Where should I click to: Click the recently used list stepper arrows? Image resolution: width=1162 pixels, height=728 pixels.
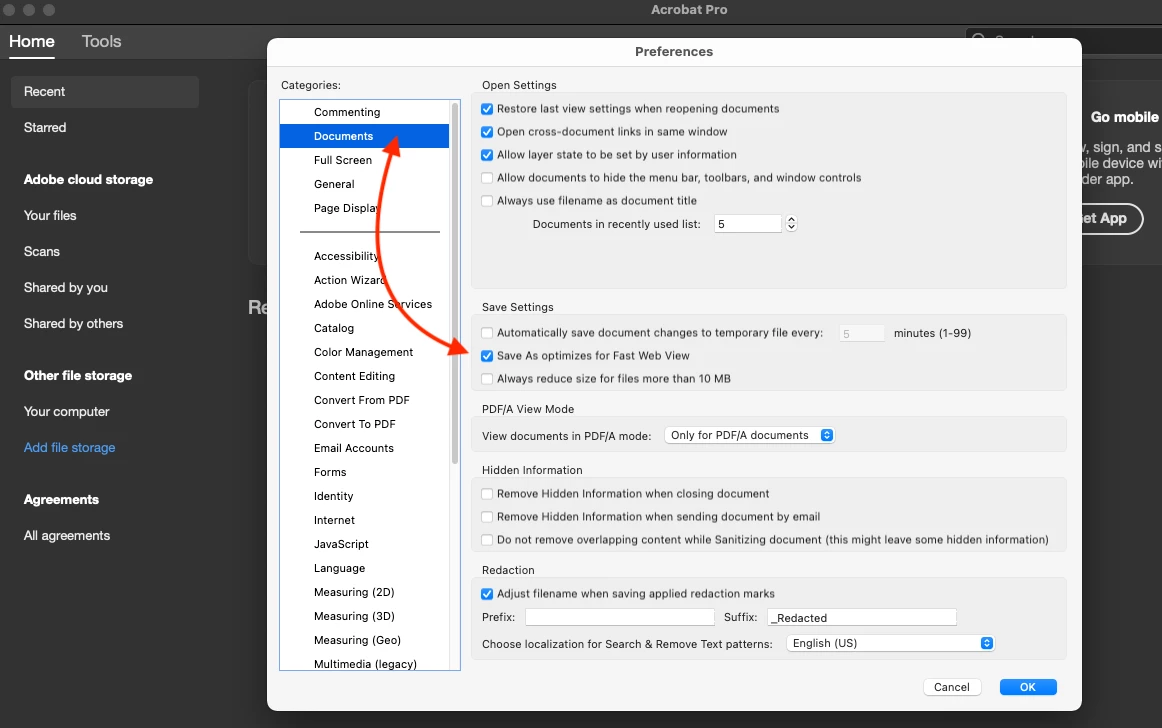tap(791, 223)
